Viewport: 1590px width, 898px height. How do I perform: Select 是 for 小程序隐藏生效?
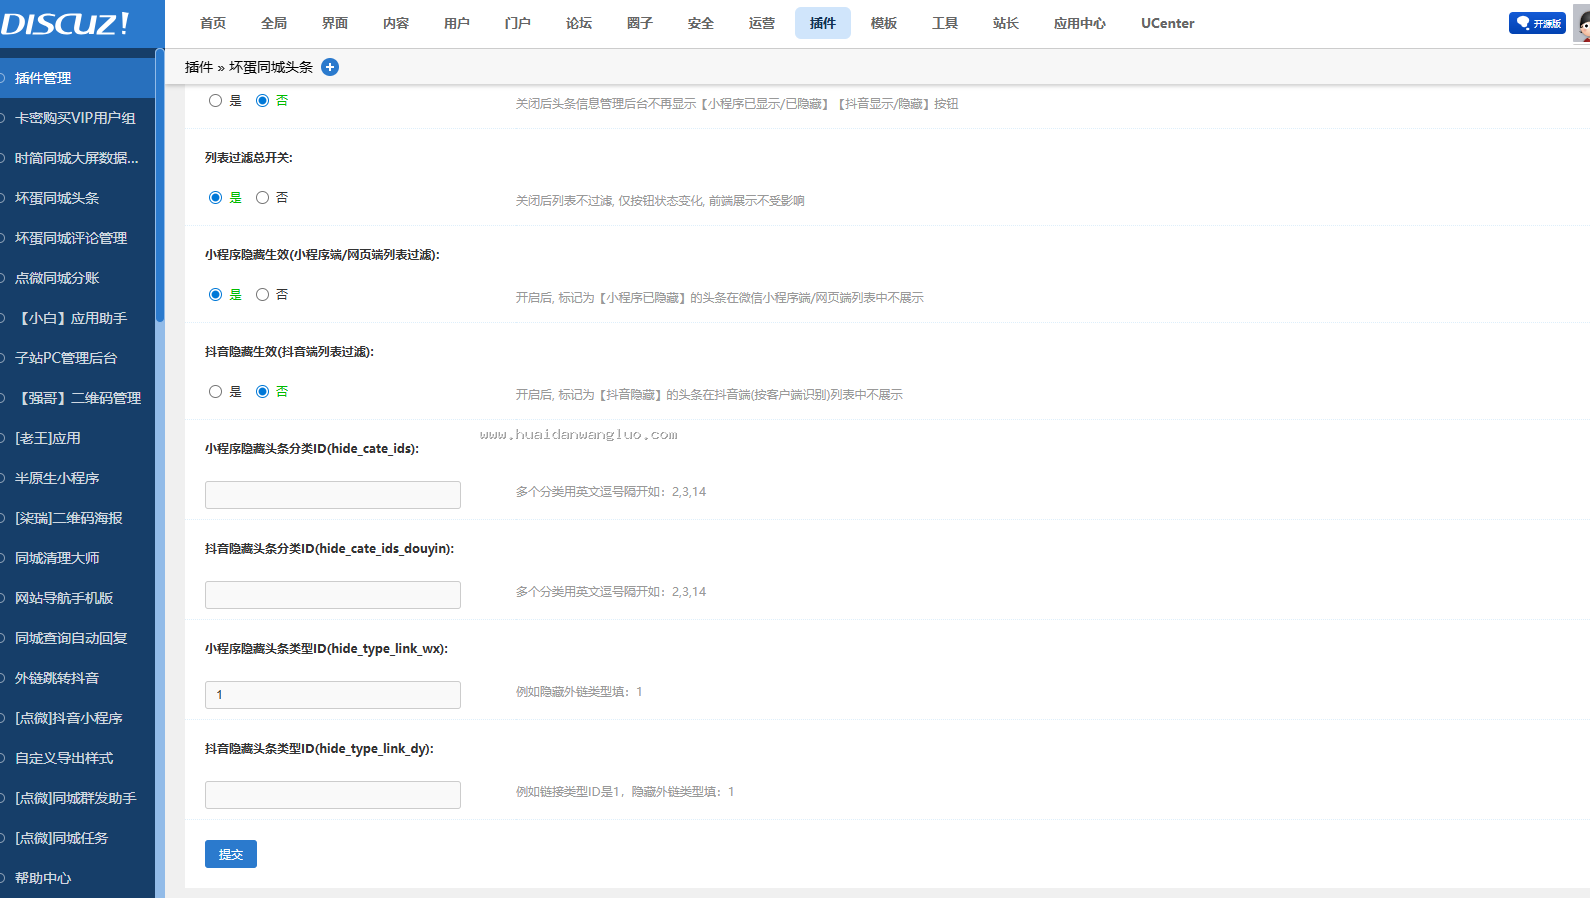point(215,295)
